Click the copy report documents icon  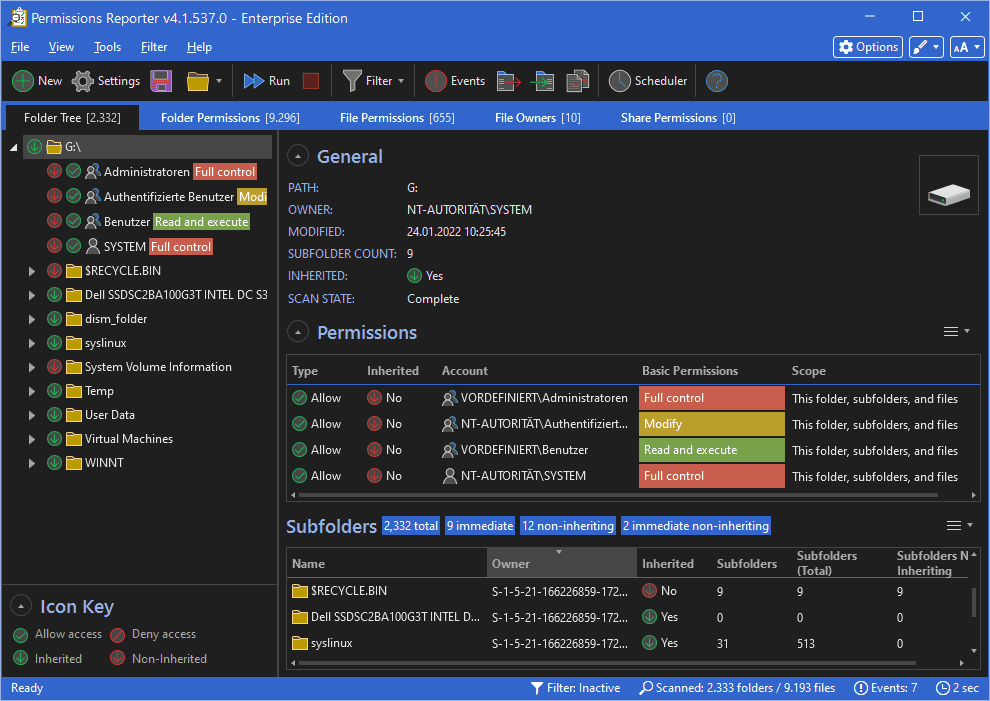click(578, 81)
